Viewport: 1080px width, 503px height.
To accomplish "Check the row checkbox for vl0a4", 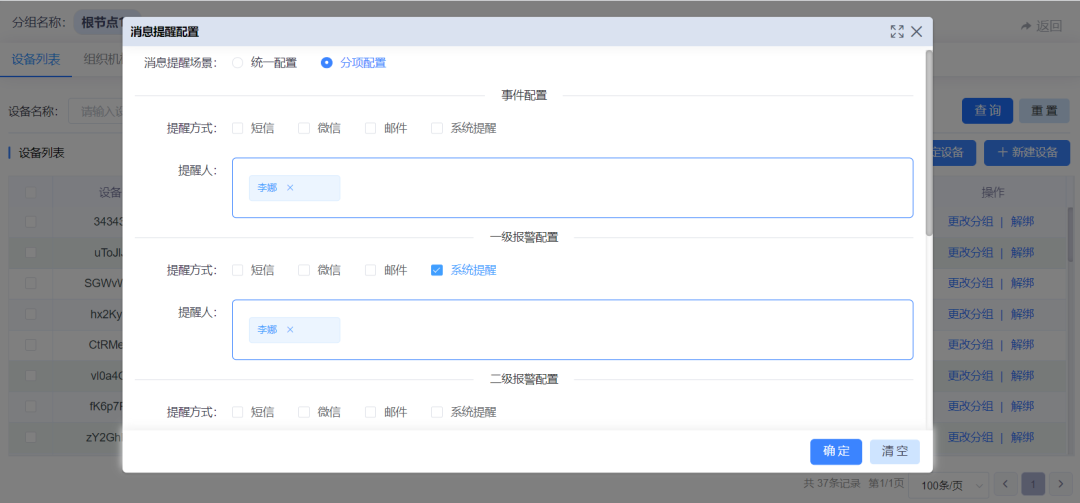I will [x=30, y=376].
